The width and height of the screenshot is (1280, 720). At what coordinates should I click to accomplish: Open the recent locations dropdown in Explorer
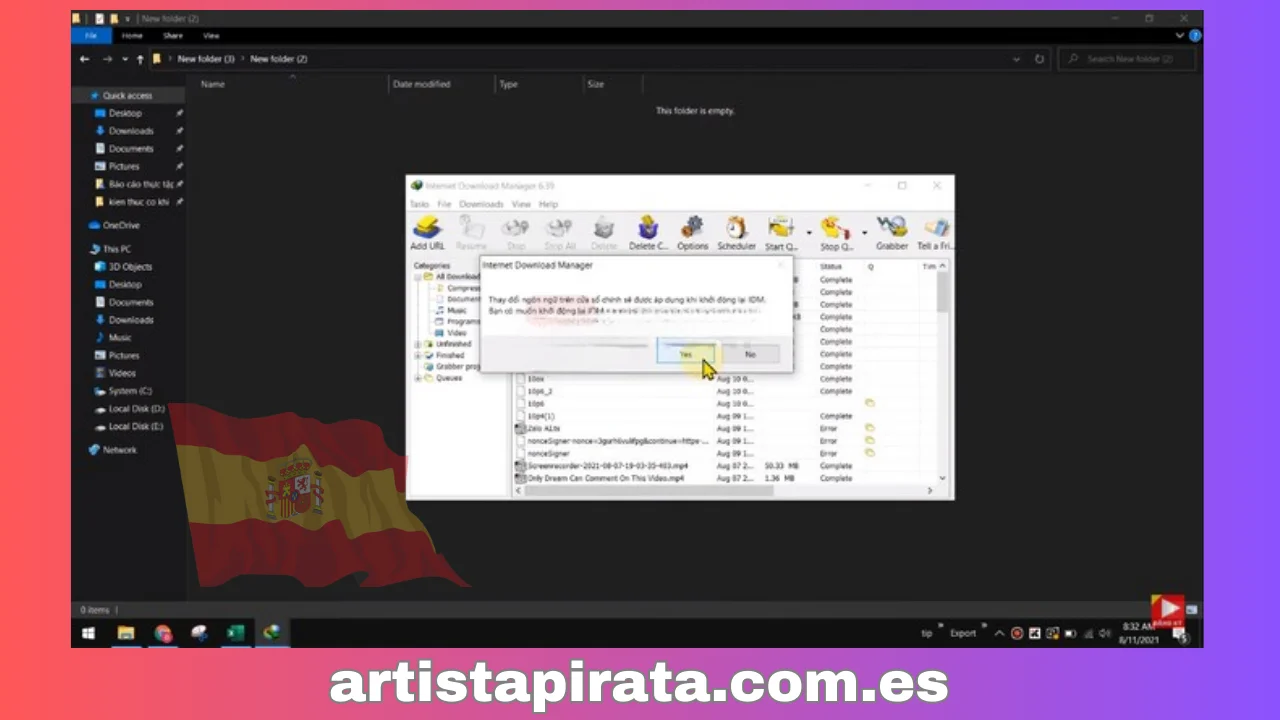coord(124,59)
